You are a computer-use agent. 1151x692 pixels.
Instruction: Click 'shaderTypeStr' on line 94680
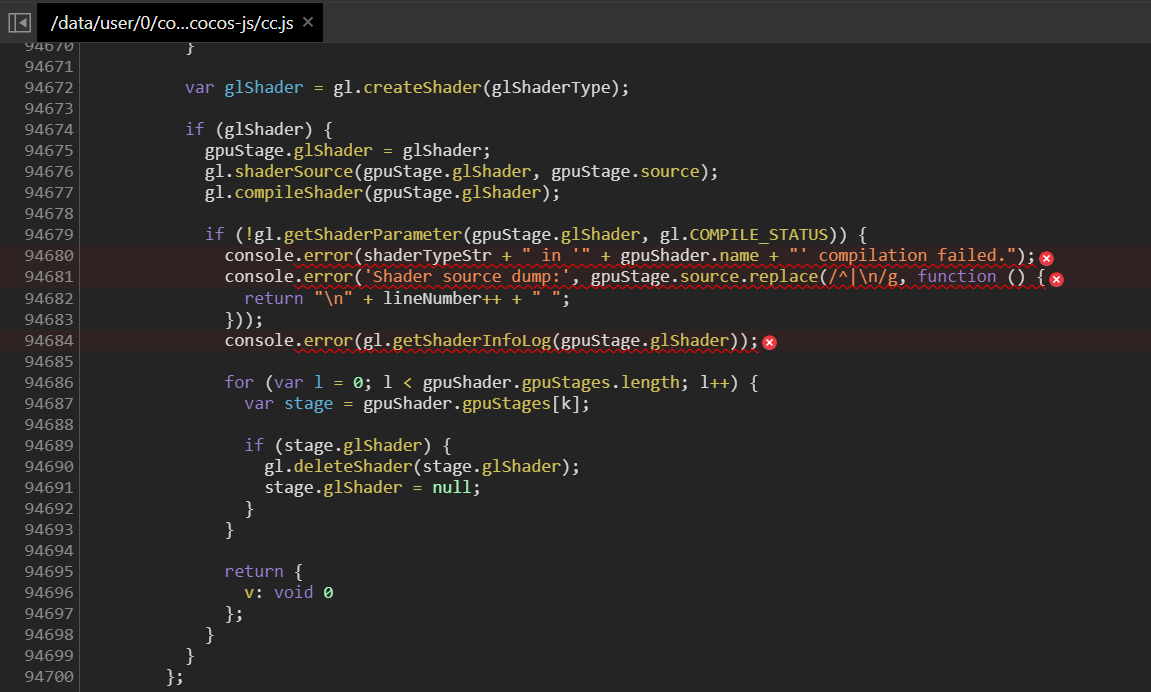427,255
